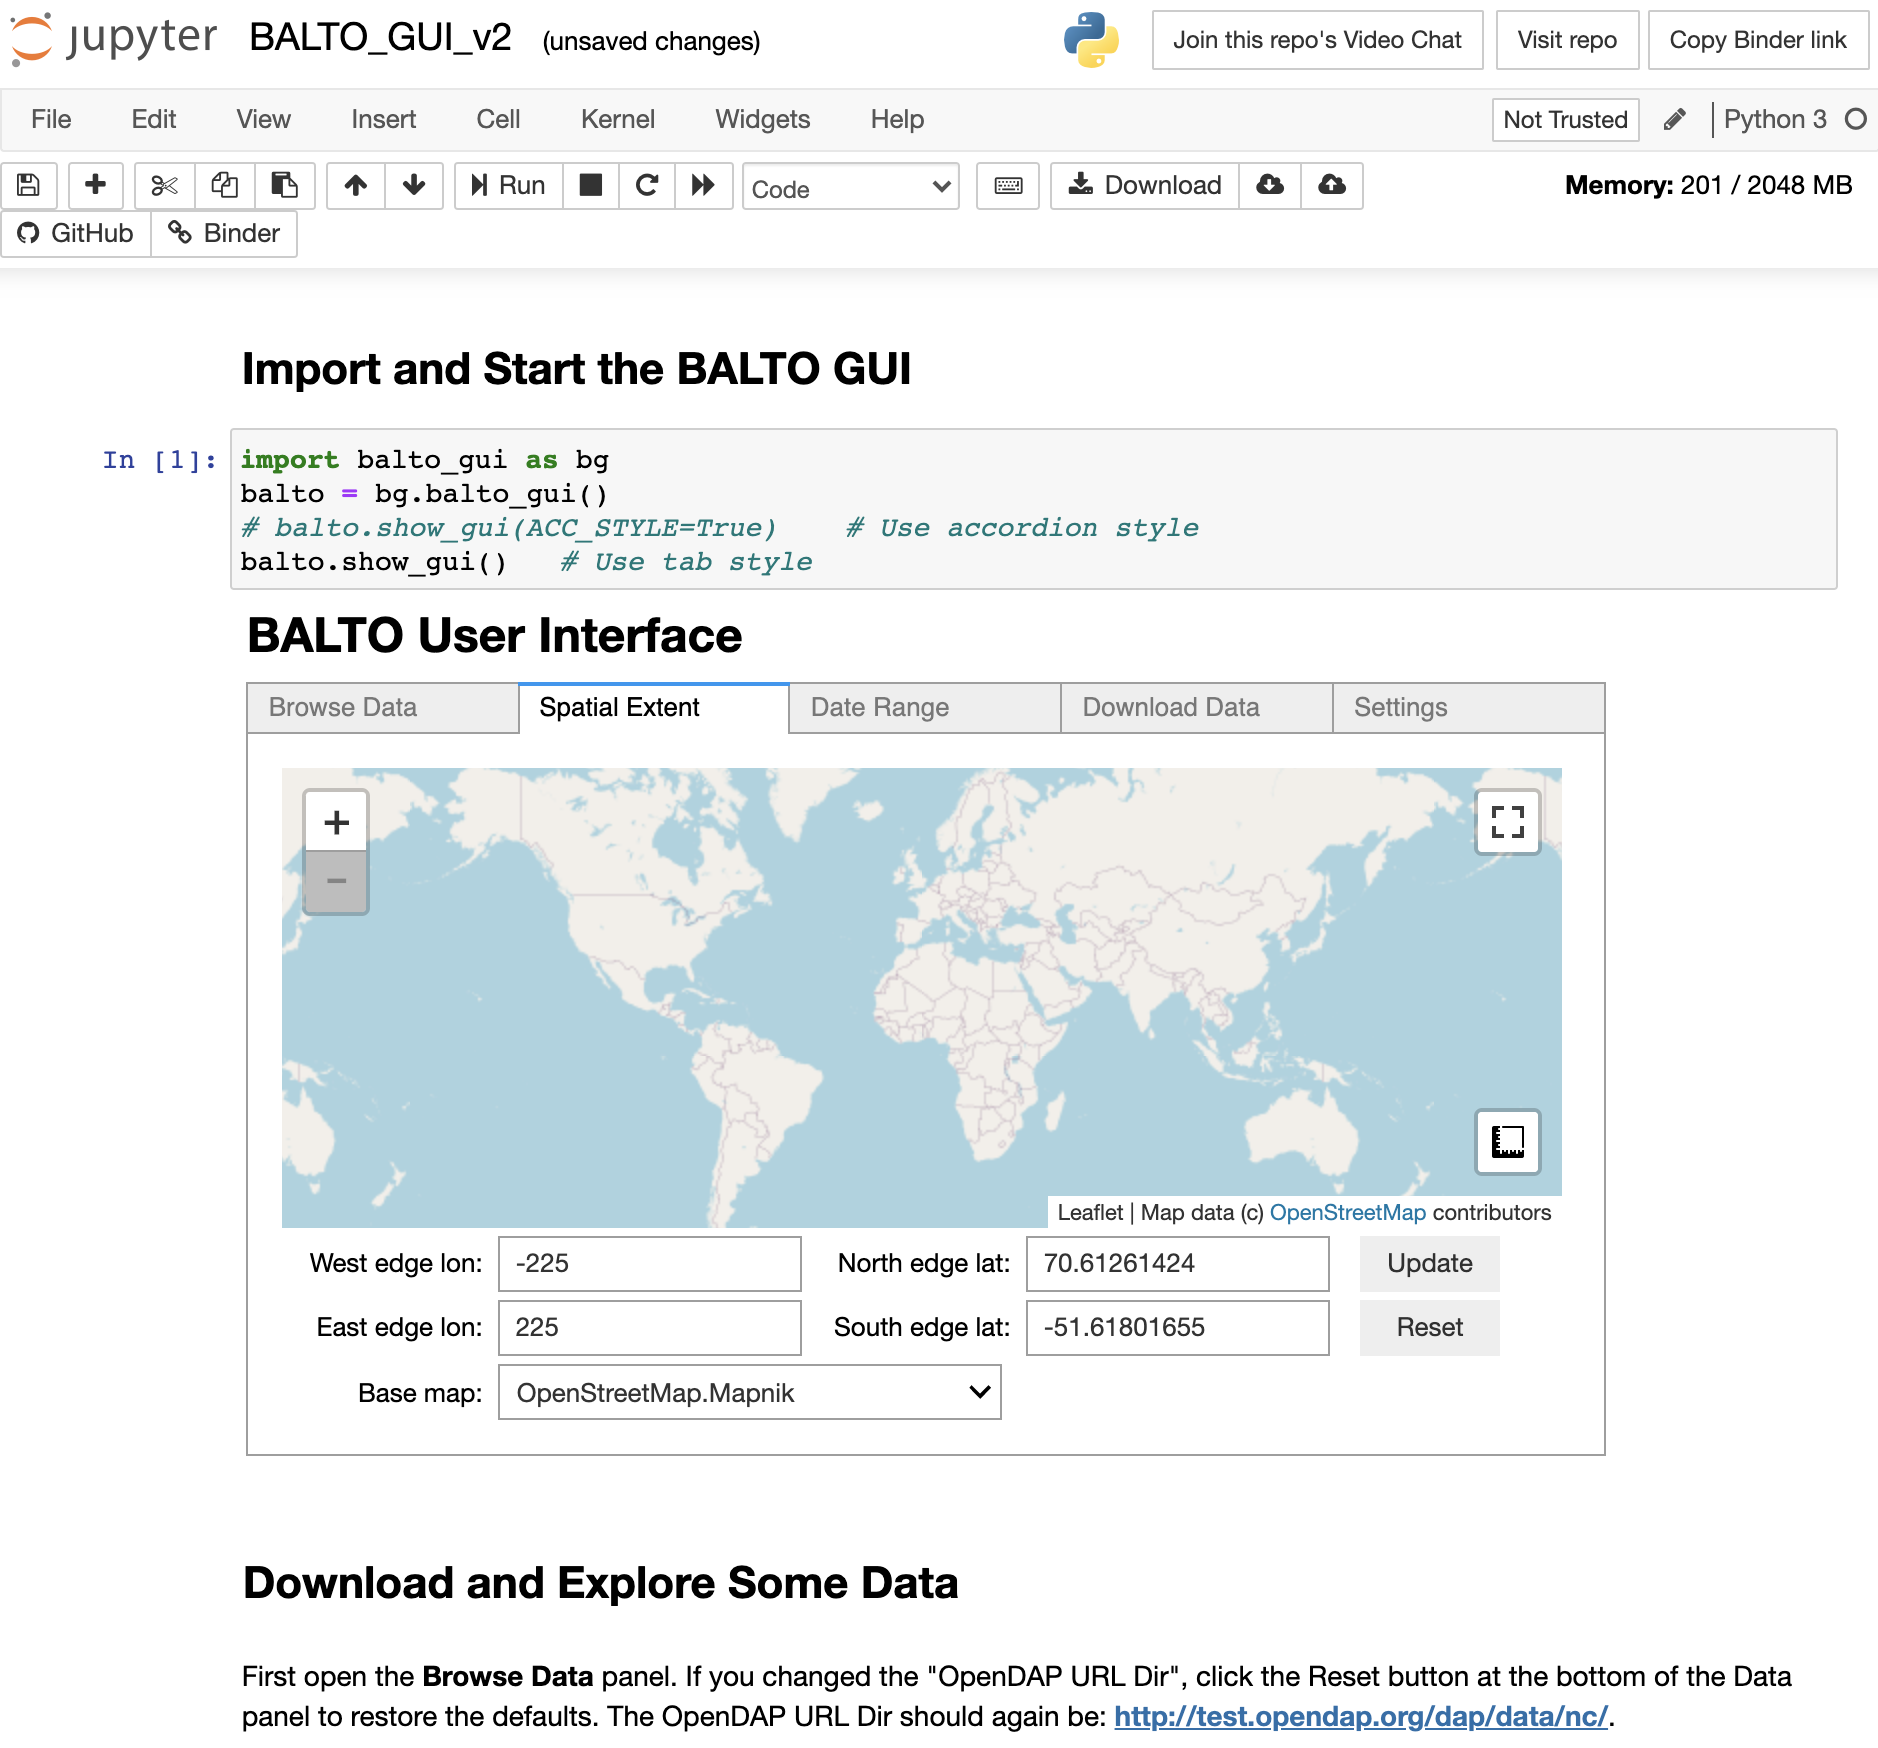This screenshot has width=1878, height=1748.
Task: Move selected cell up arrow
Action: click(356, 186)
